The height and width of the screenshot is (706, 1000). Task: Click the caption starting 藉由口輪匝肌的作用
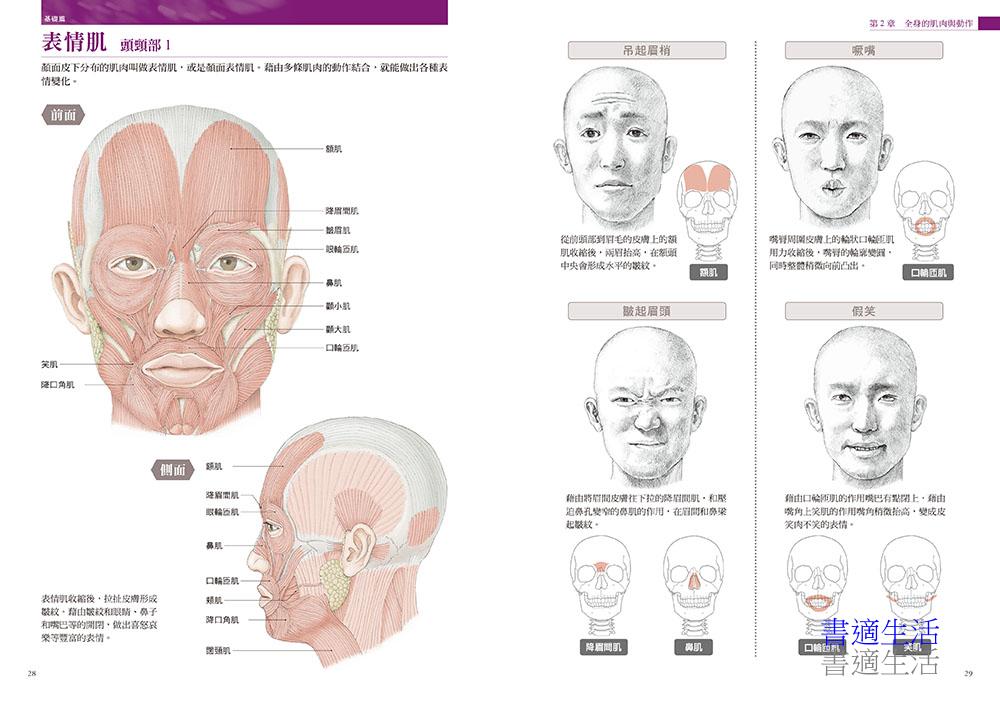865,511
